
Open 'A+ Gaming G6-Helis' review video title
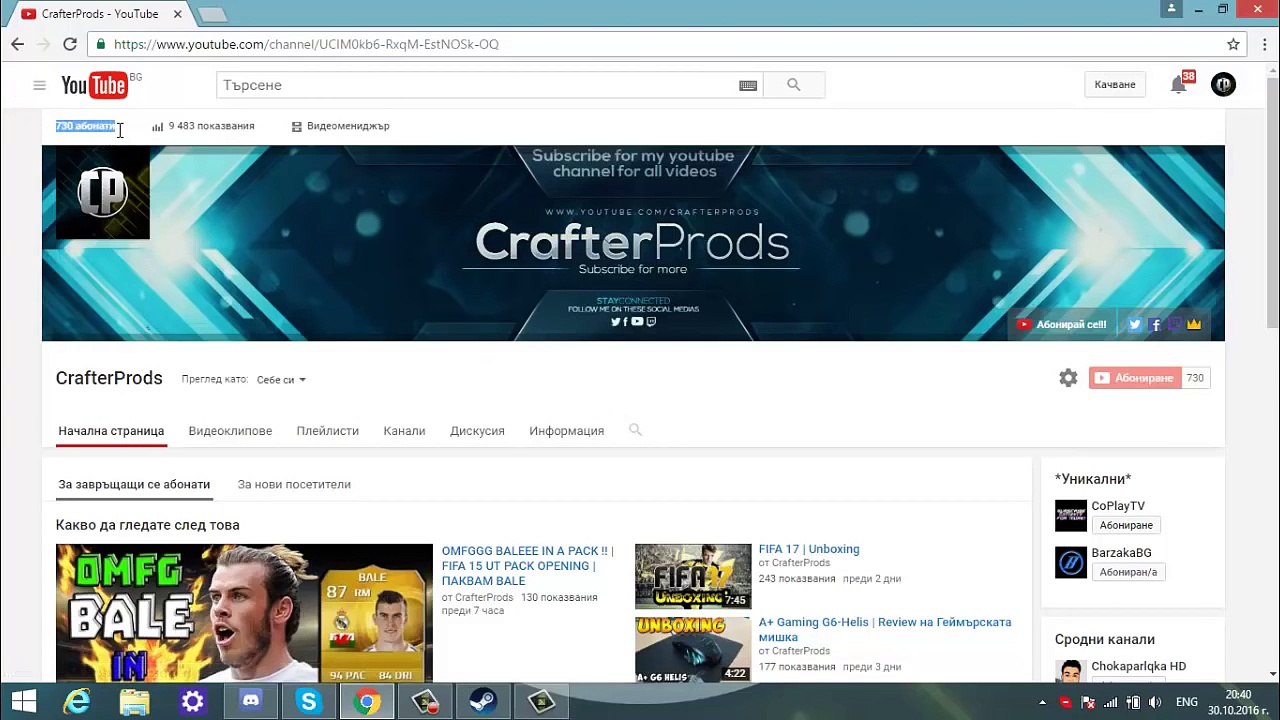[885, 629]
